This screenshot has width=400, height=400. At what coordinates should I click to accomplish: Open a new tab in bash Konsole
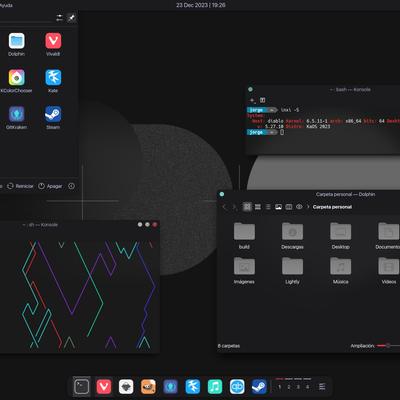point(252,100)
